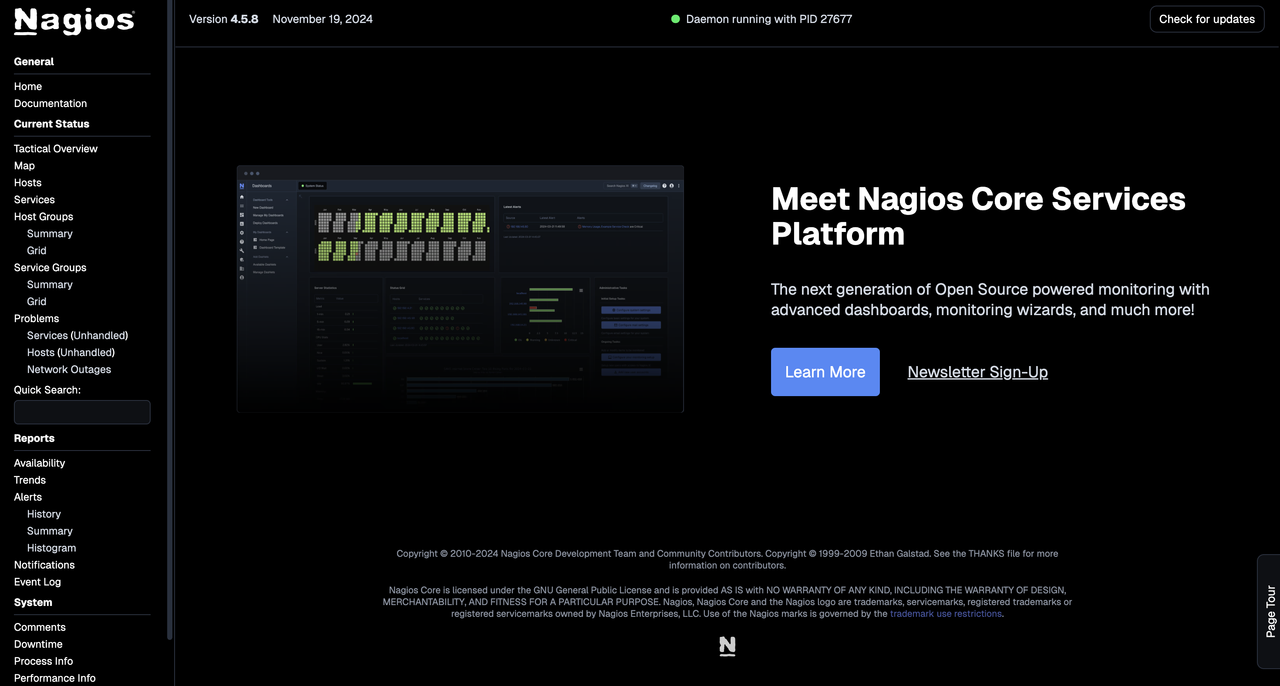Open Summary under Alerts
The width and height of the screenshot is (1280, 686).
pyautogui.click(x=50, y=531)
